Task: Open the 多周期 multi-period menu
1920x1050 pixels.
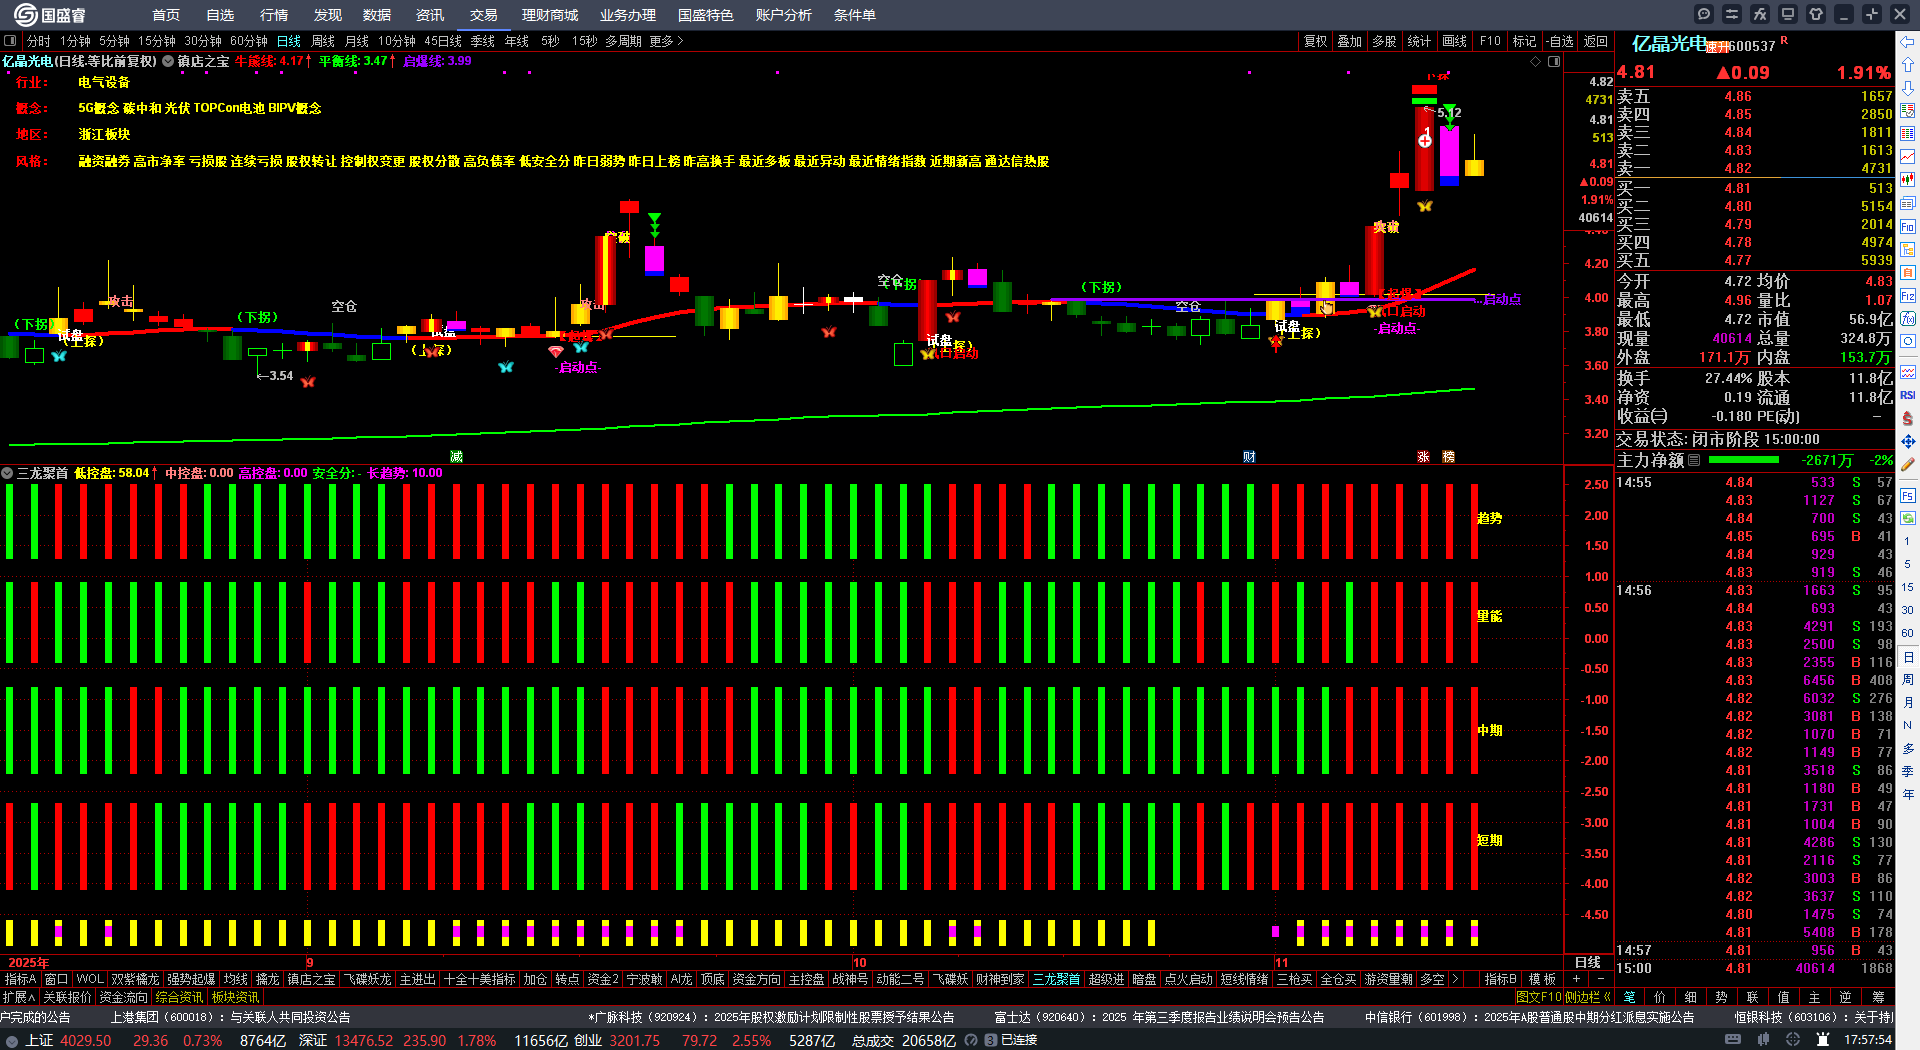Action: pos(623,41)
